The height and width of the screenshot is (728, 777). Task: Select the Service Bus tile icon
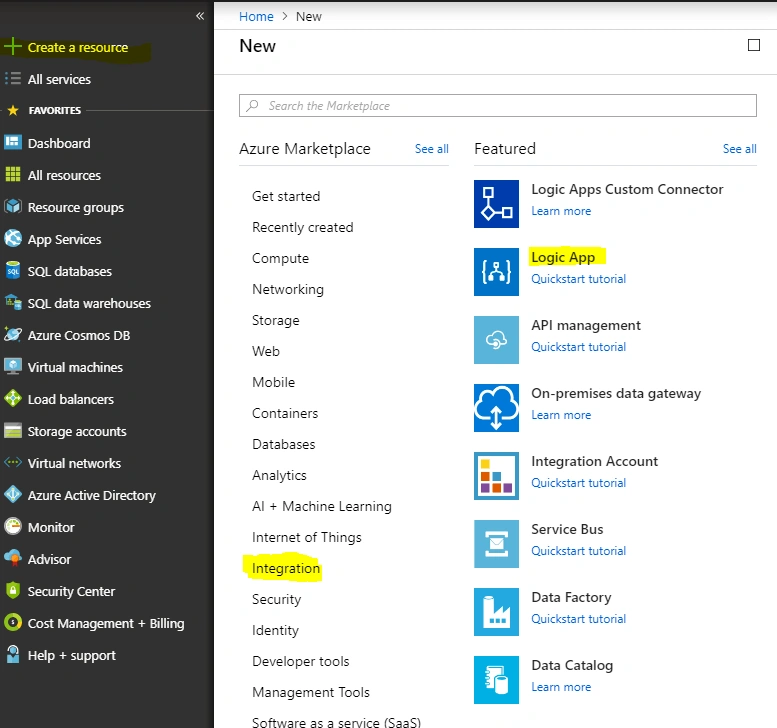point(496,544)
